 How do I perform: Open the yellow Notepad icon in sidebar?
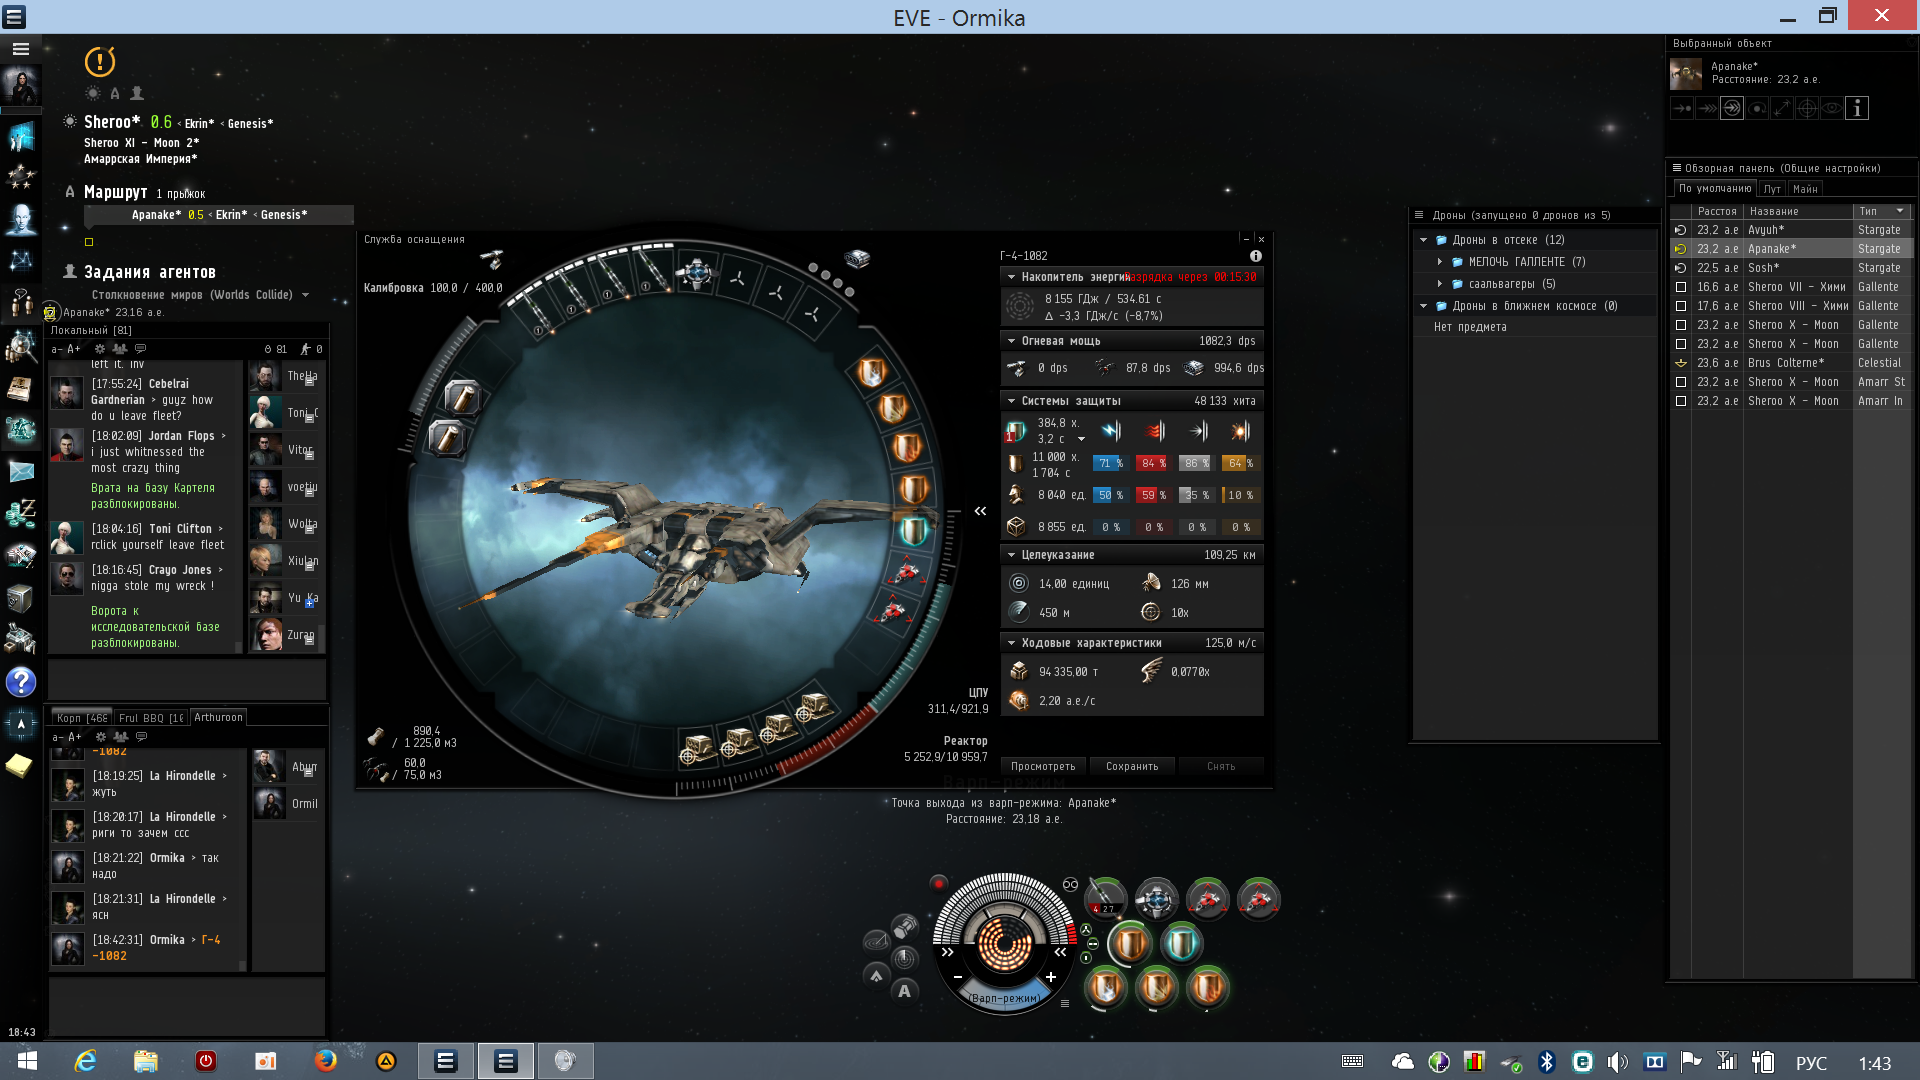[19, 766]
